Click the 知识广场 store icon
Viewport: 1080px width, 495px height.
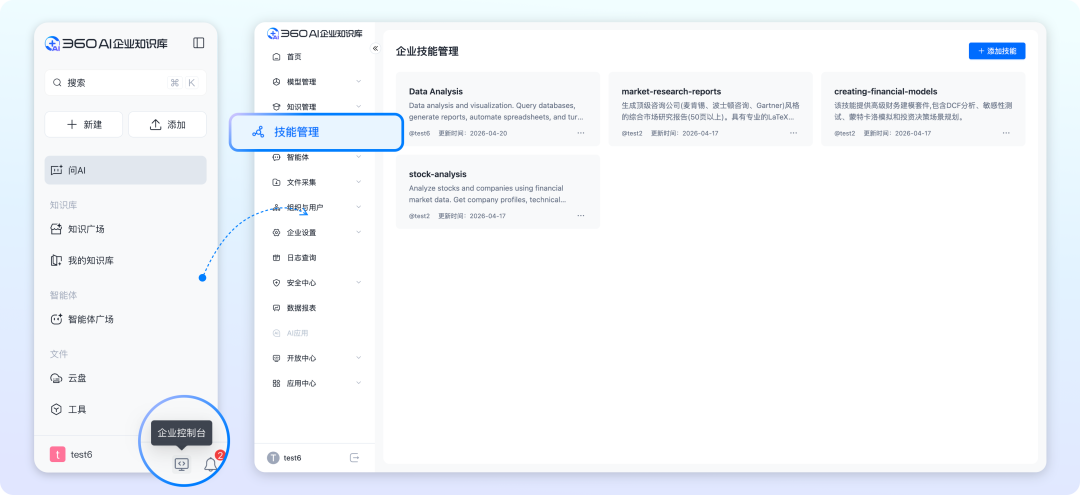(56, 229)
